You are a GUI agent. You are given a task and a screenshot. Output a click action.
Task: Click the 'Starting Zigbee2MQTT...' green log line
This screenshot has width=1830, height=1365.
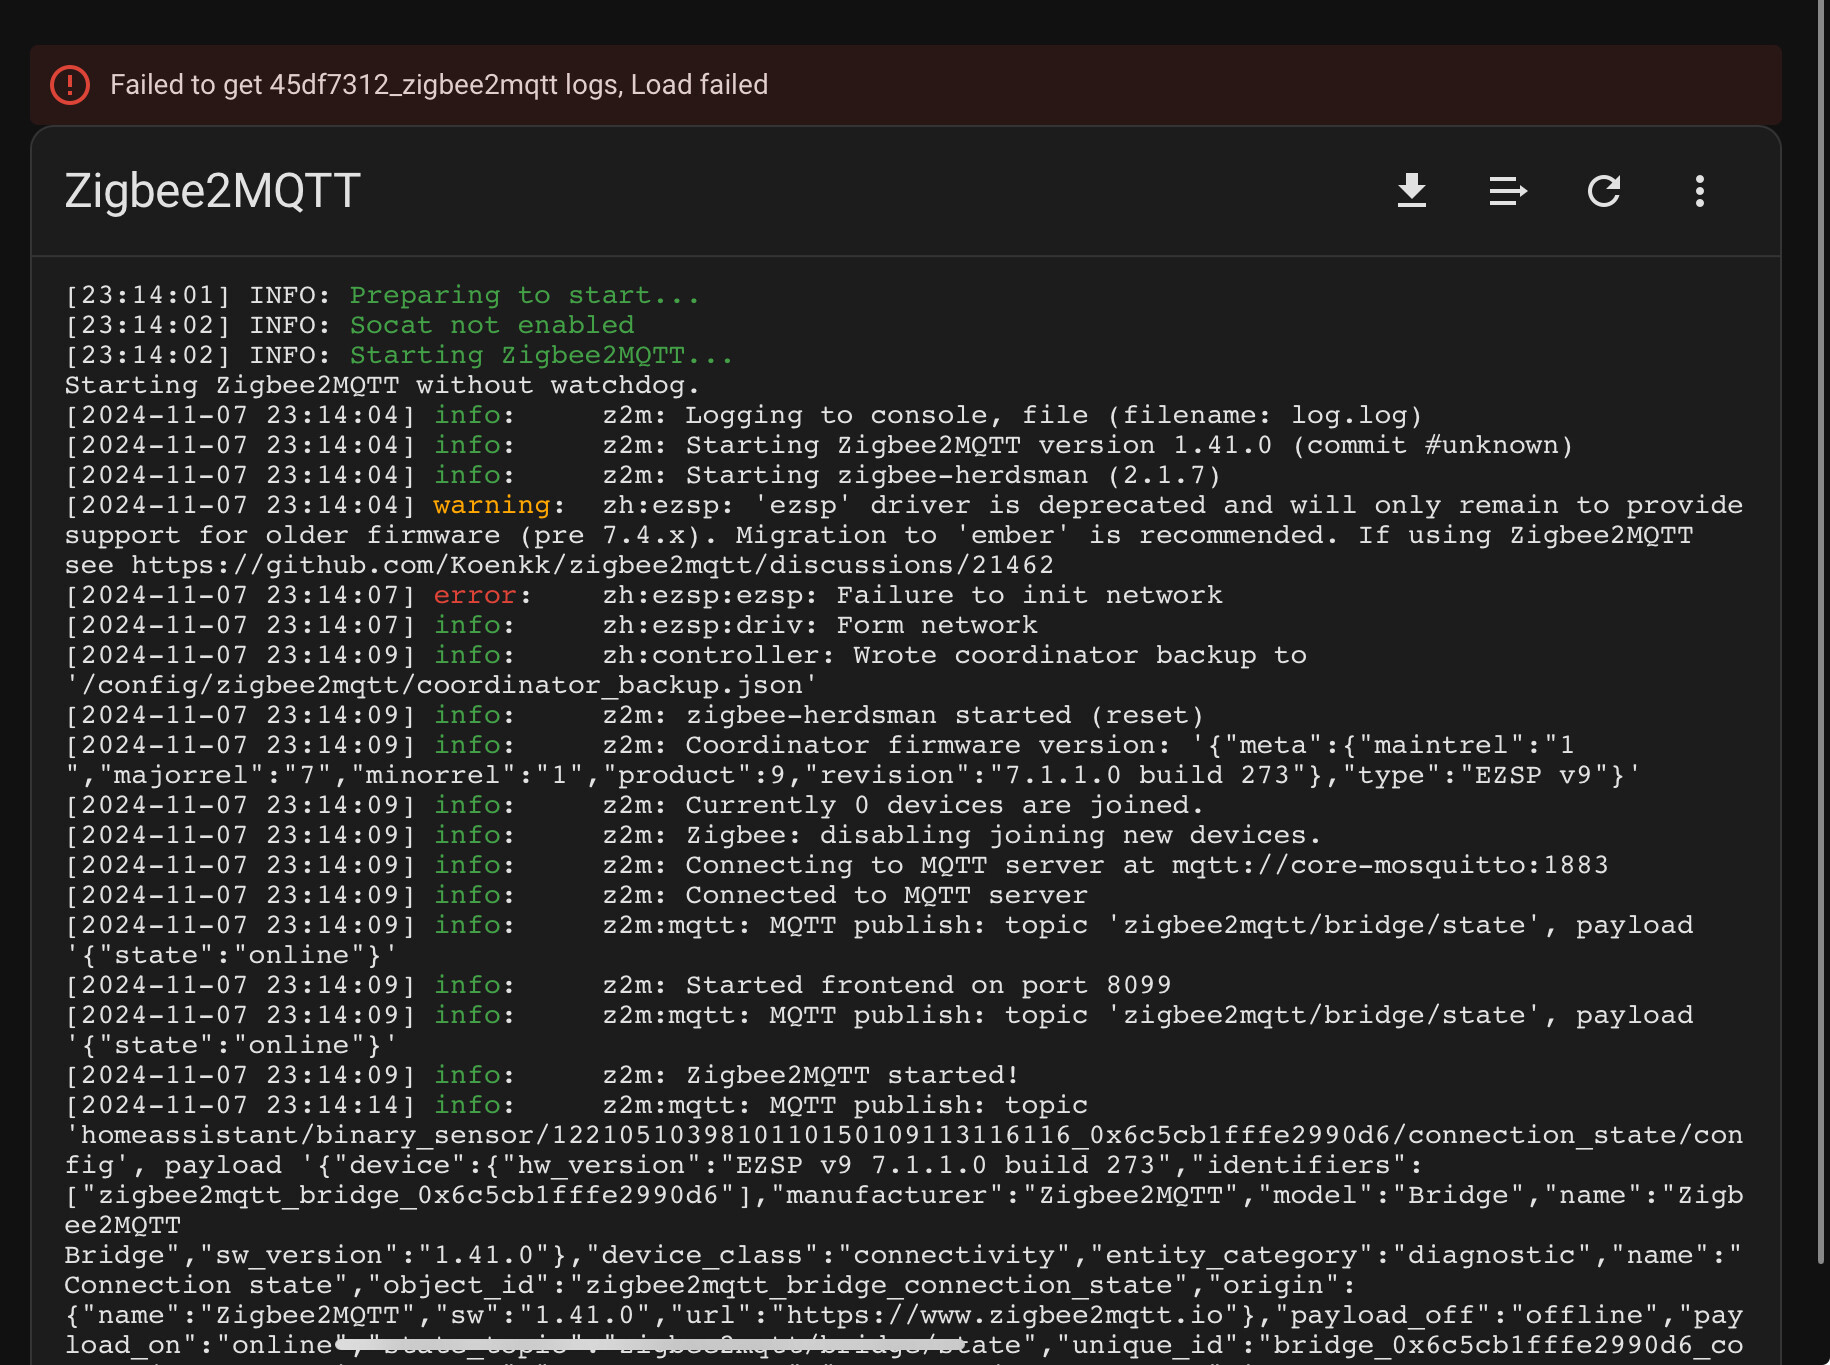pos(399,356)
